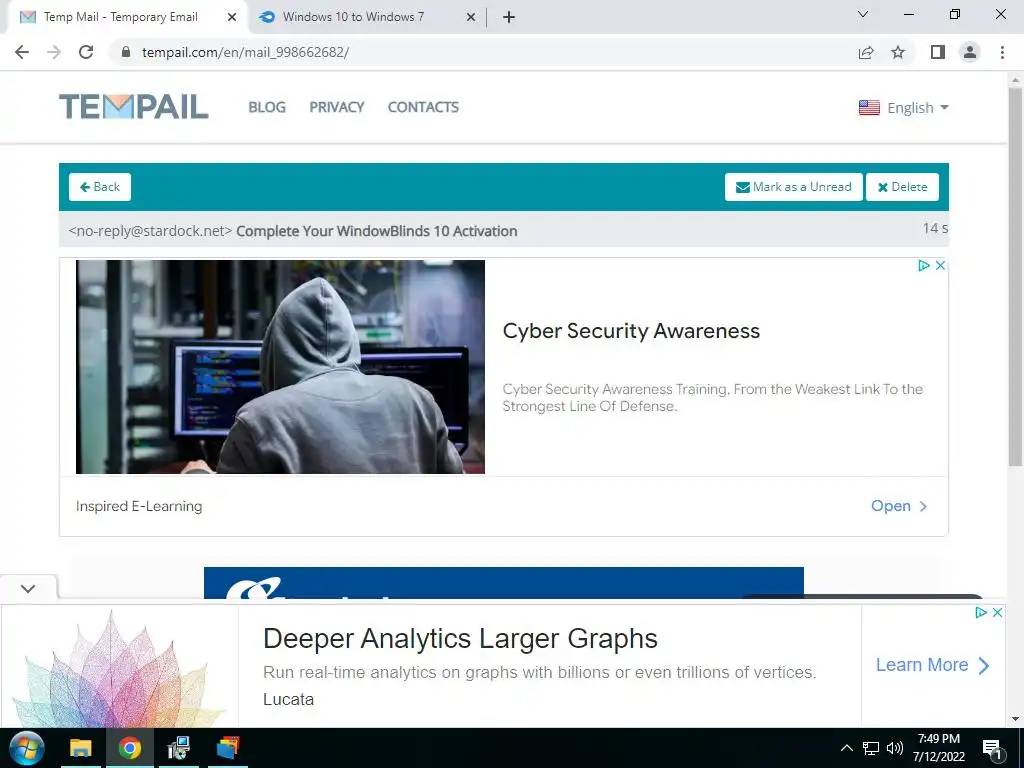Open the tab search chevron
This screenshot has height=768, width=1024.
point(863,14)
